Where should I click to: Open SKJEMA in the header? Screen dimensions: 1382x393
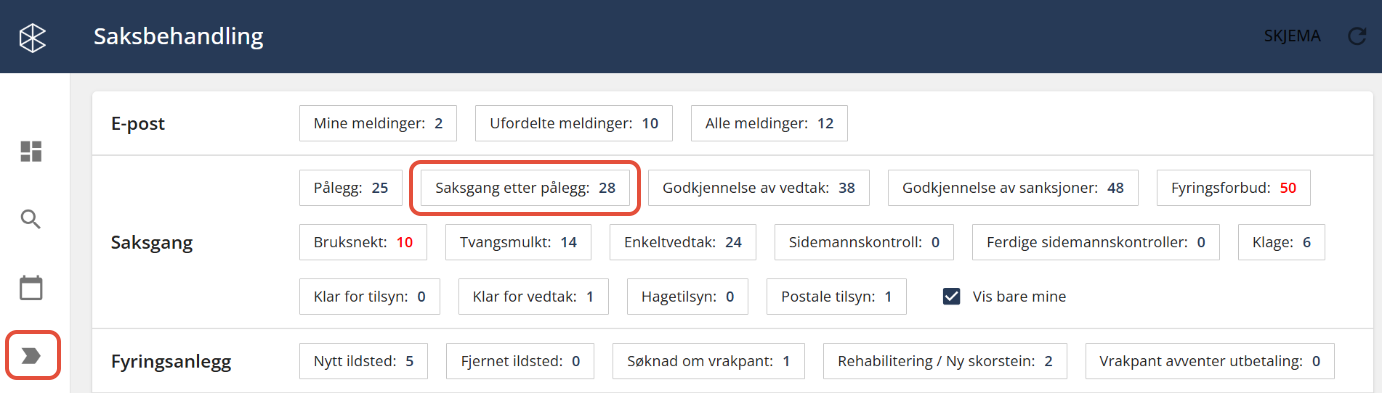point(1293,37)
